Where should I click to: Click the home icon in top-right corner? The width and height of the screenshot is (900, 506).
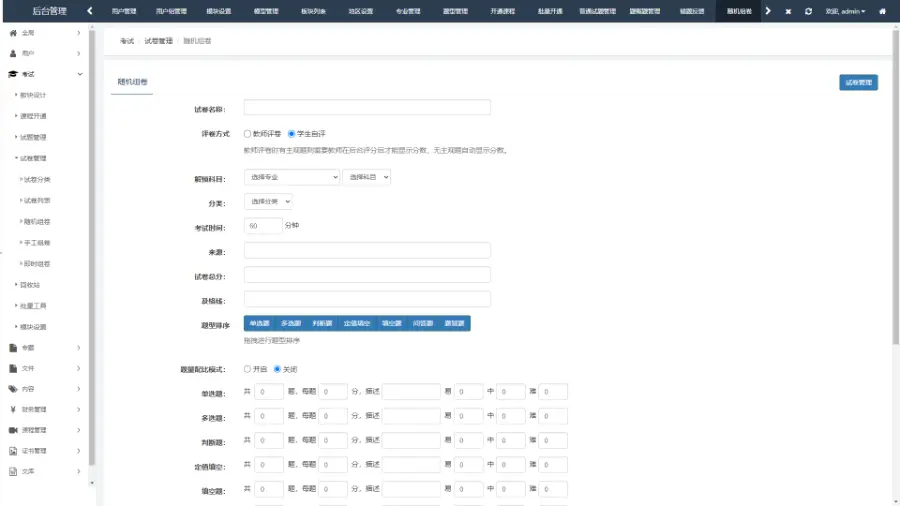point(882,11)
